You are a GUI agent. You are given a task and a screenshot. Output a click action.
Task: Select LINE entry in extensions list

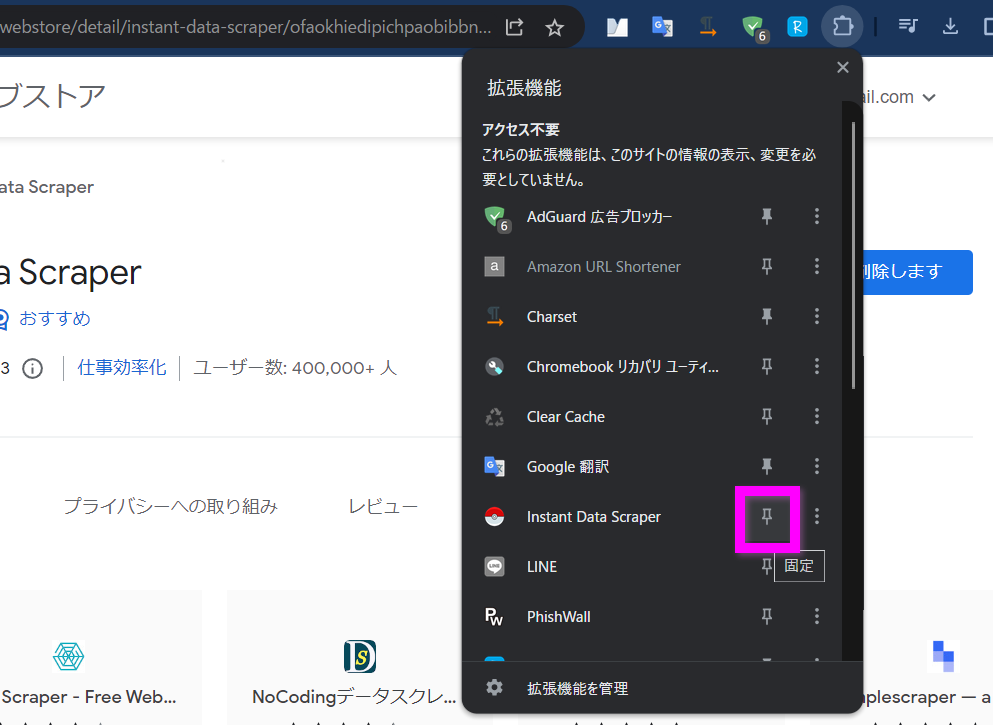(542, 567)
